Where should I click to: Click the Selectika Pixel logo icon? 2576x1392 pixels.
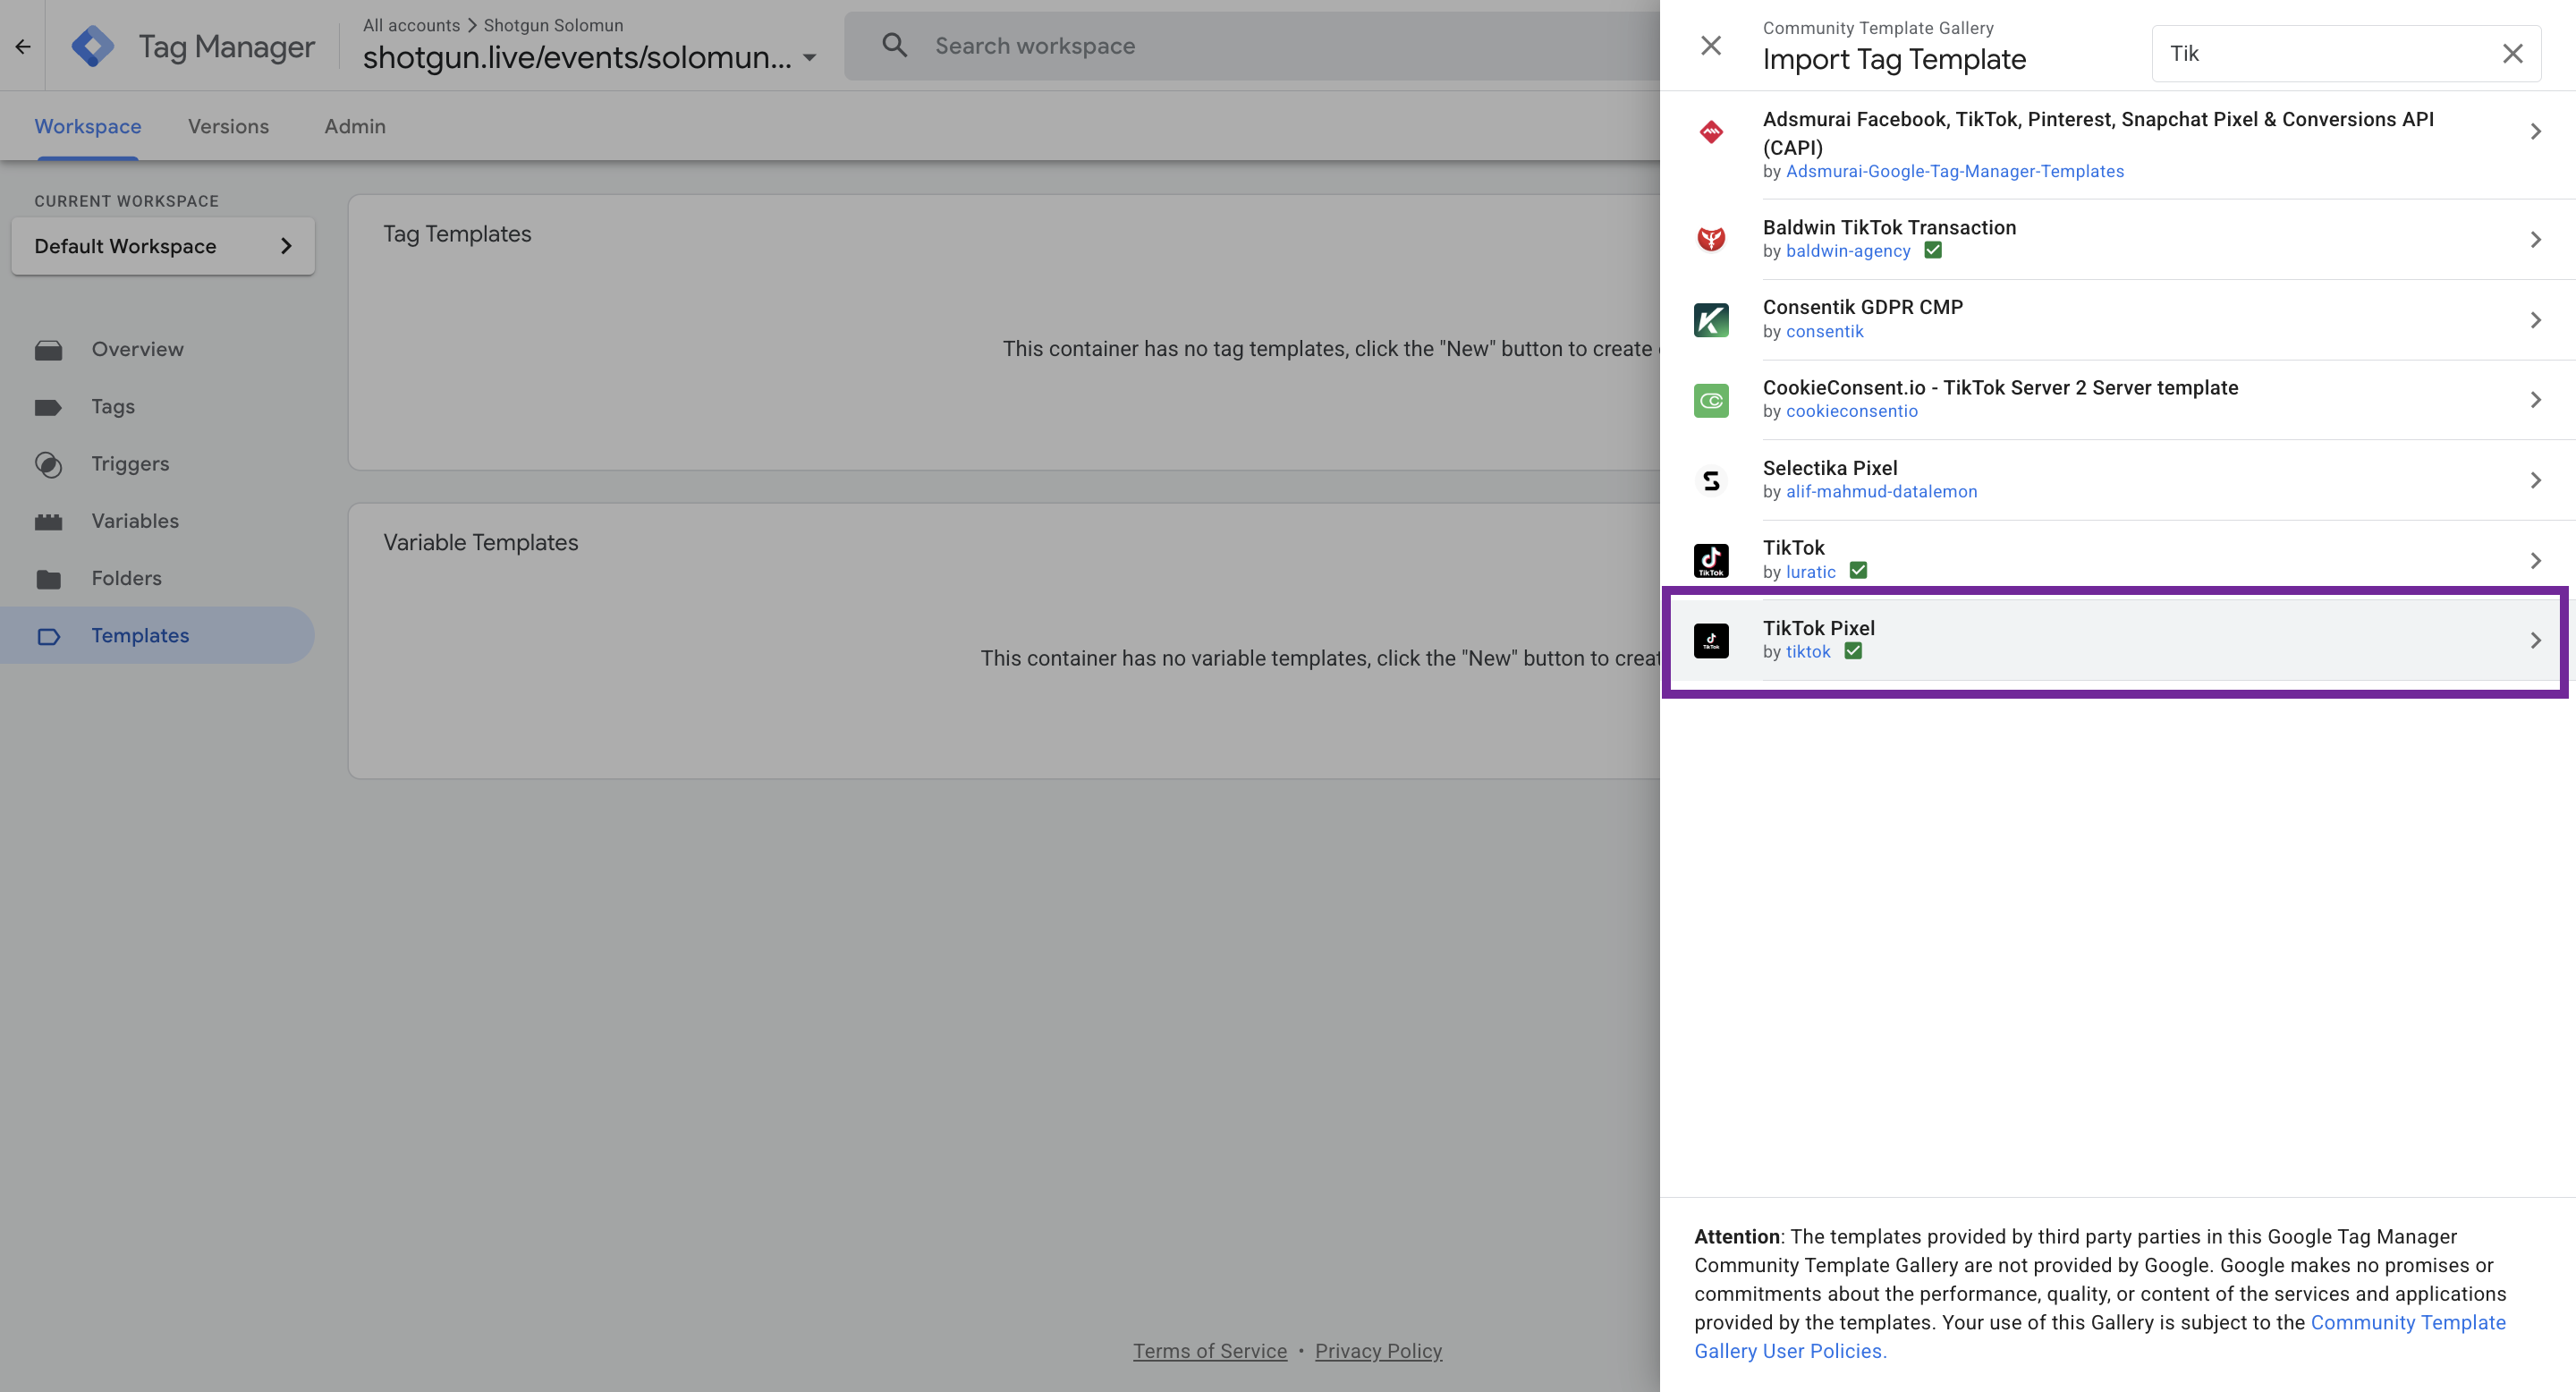click(1711, 481)
